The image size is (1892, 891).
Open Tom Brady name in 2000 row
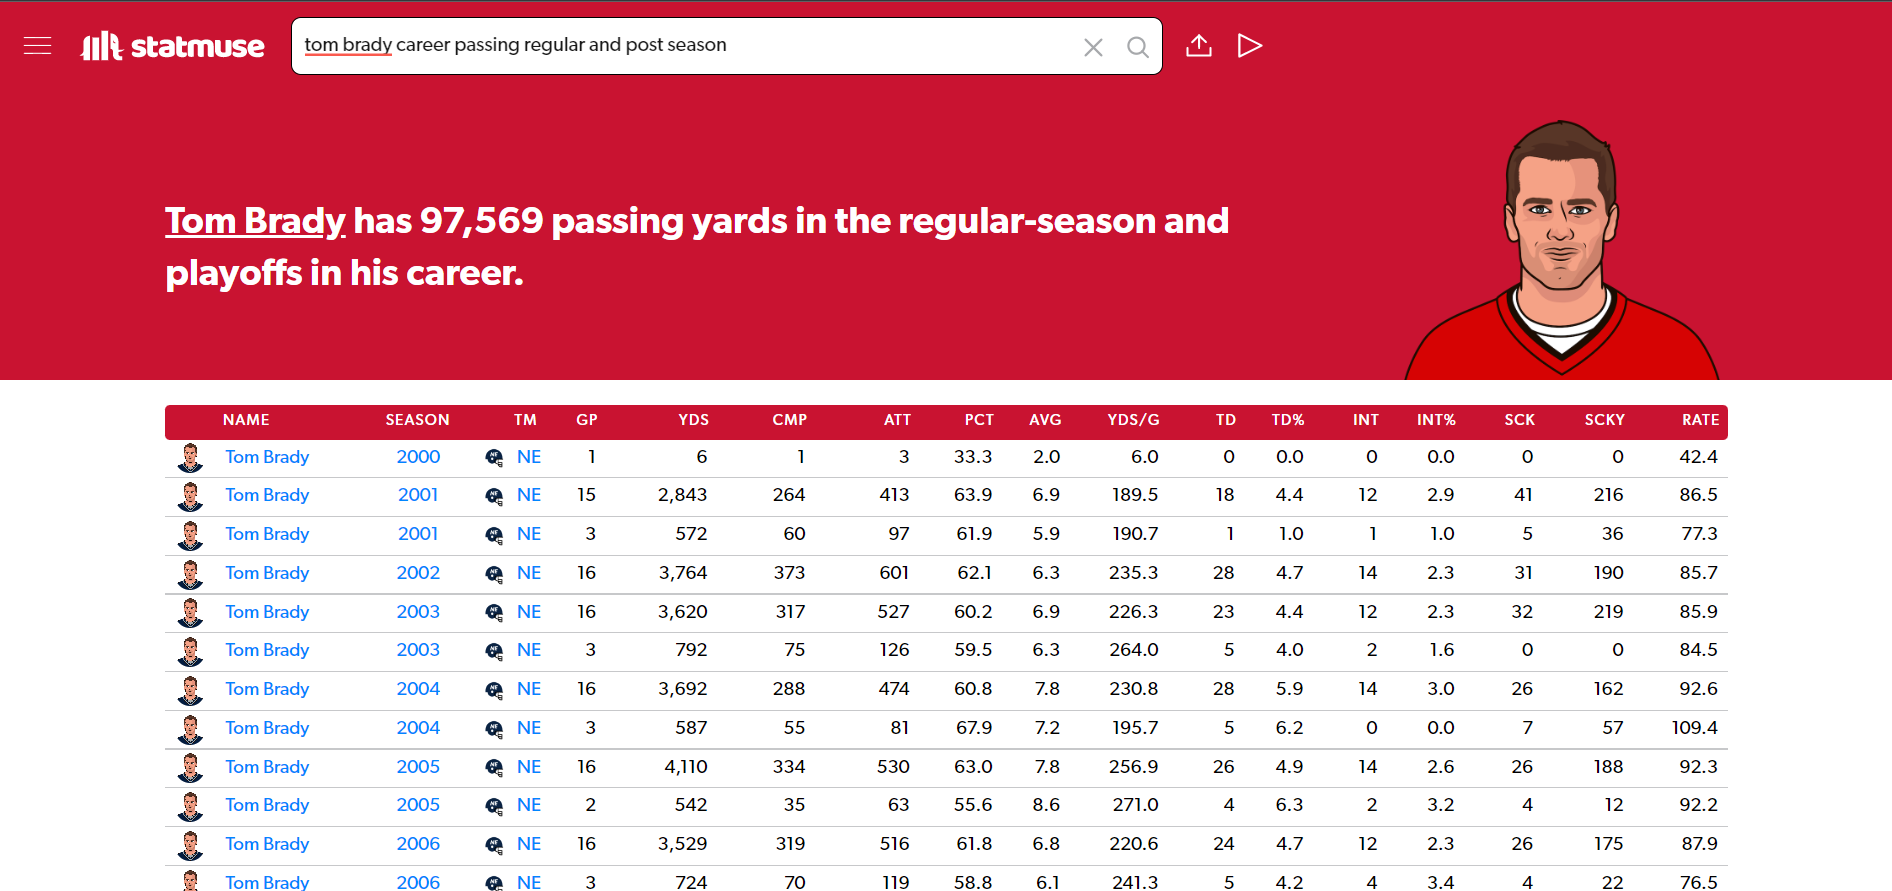267,457
